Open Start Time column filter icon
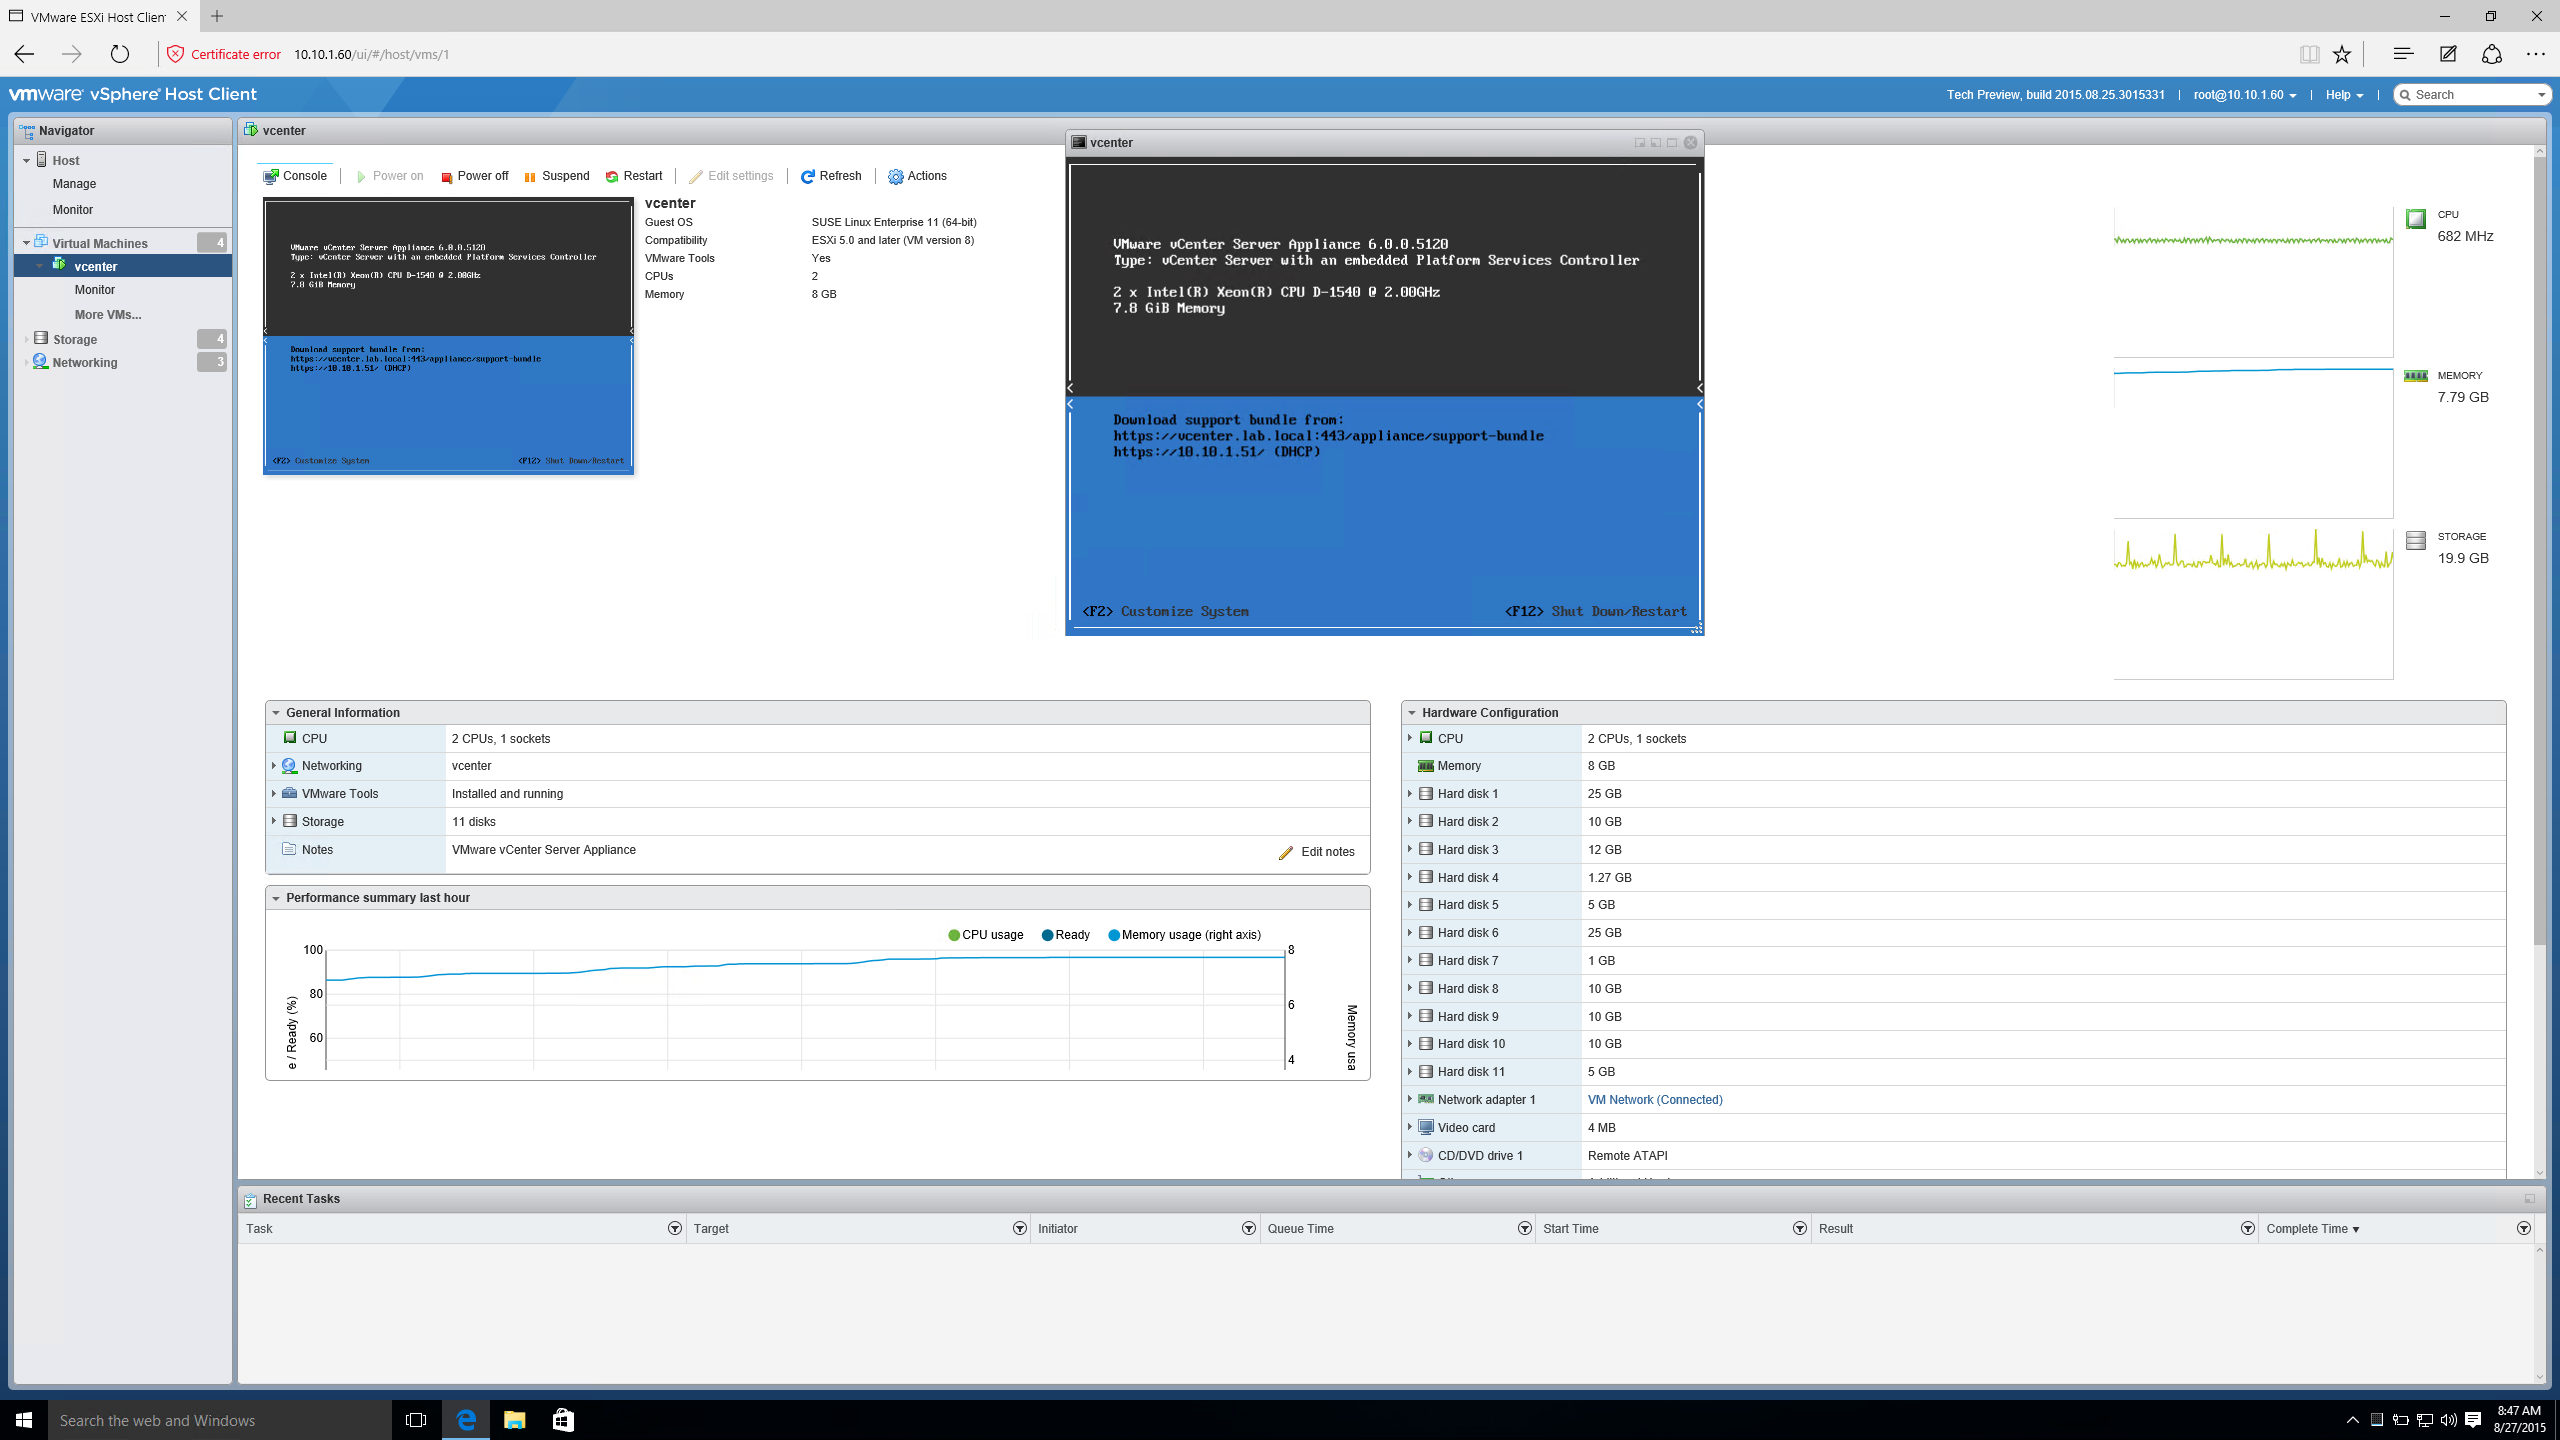The height and width of the screenshot is (1440, 2560). [1800, 1228]
